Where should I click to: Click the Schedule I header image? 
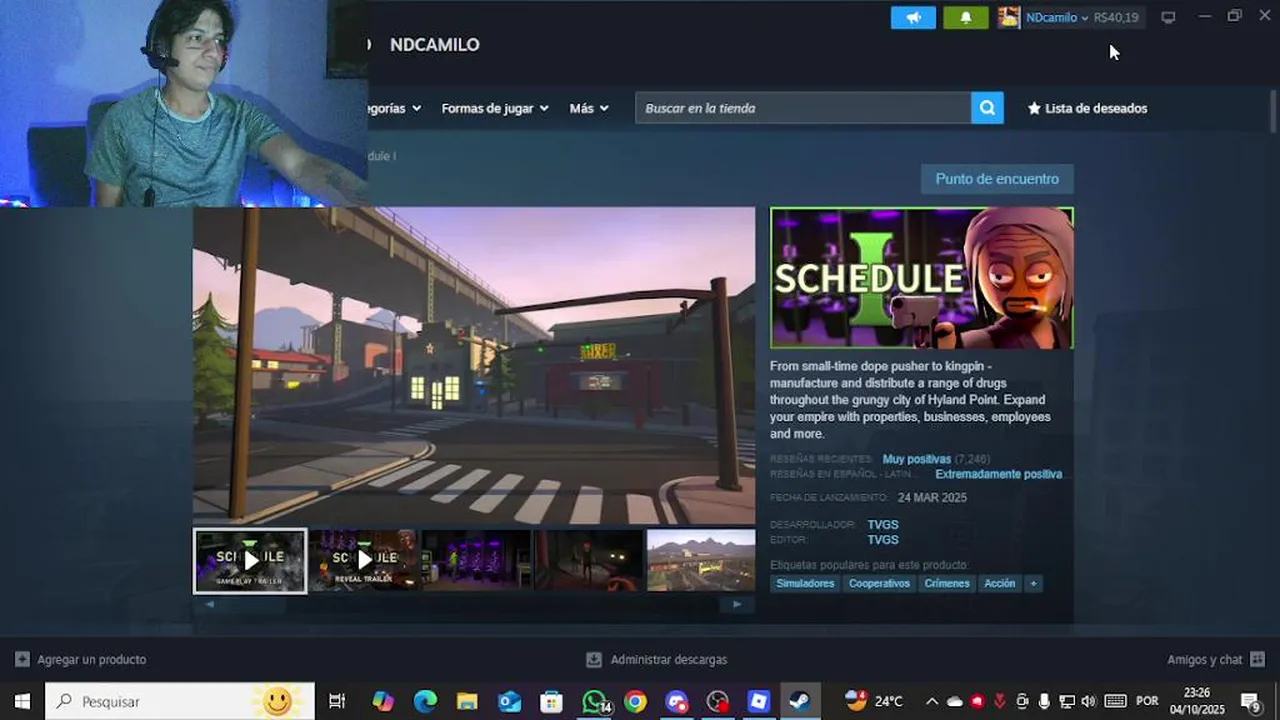pos(922,278)
